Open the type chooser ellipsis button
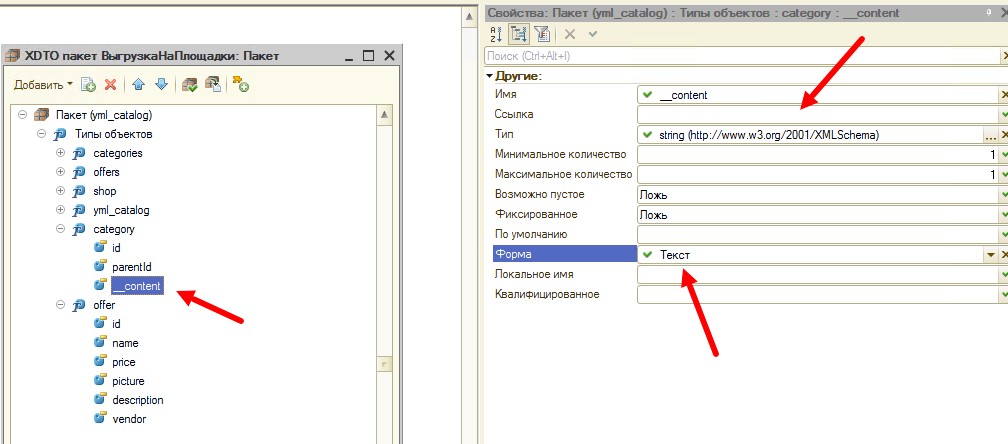This screenshot has width=1008, height=444. [x=991, y=135]
